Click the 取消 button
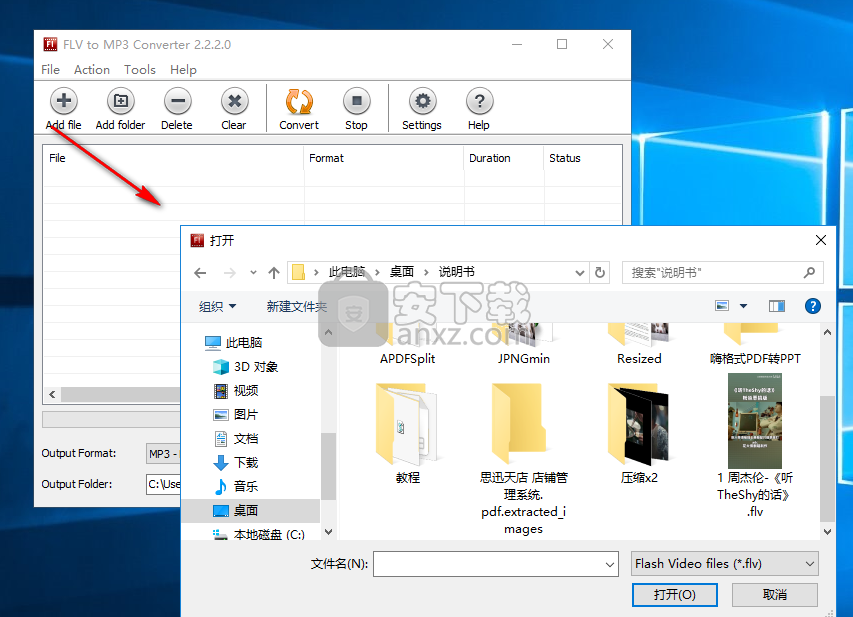The height and width of the screenshot is (617, 853). click(x=775, y=595)
